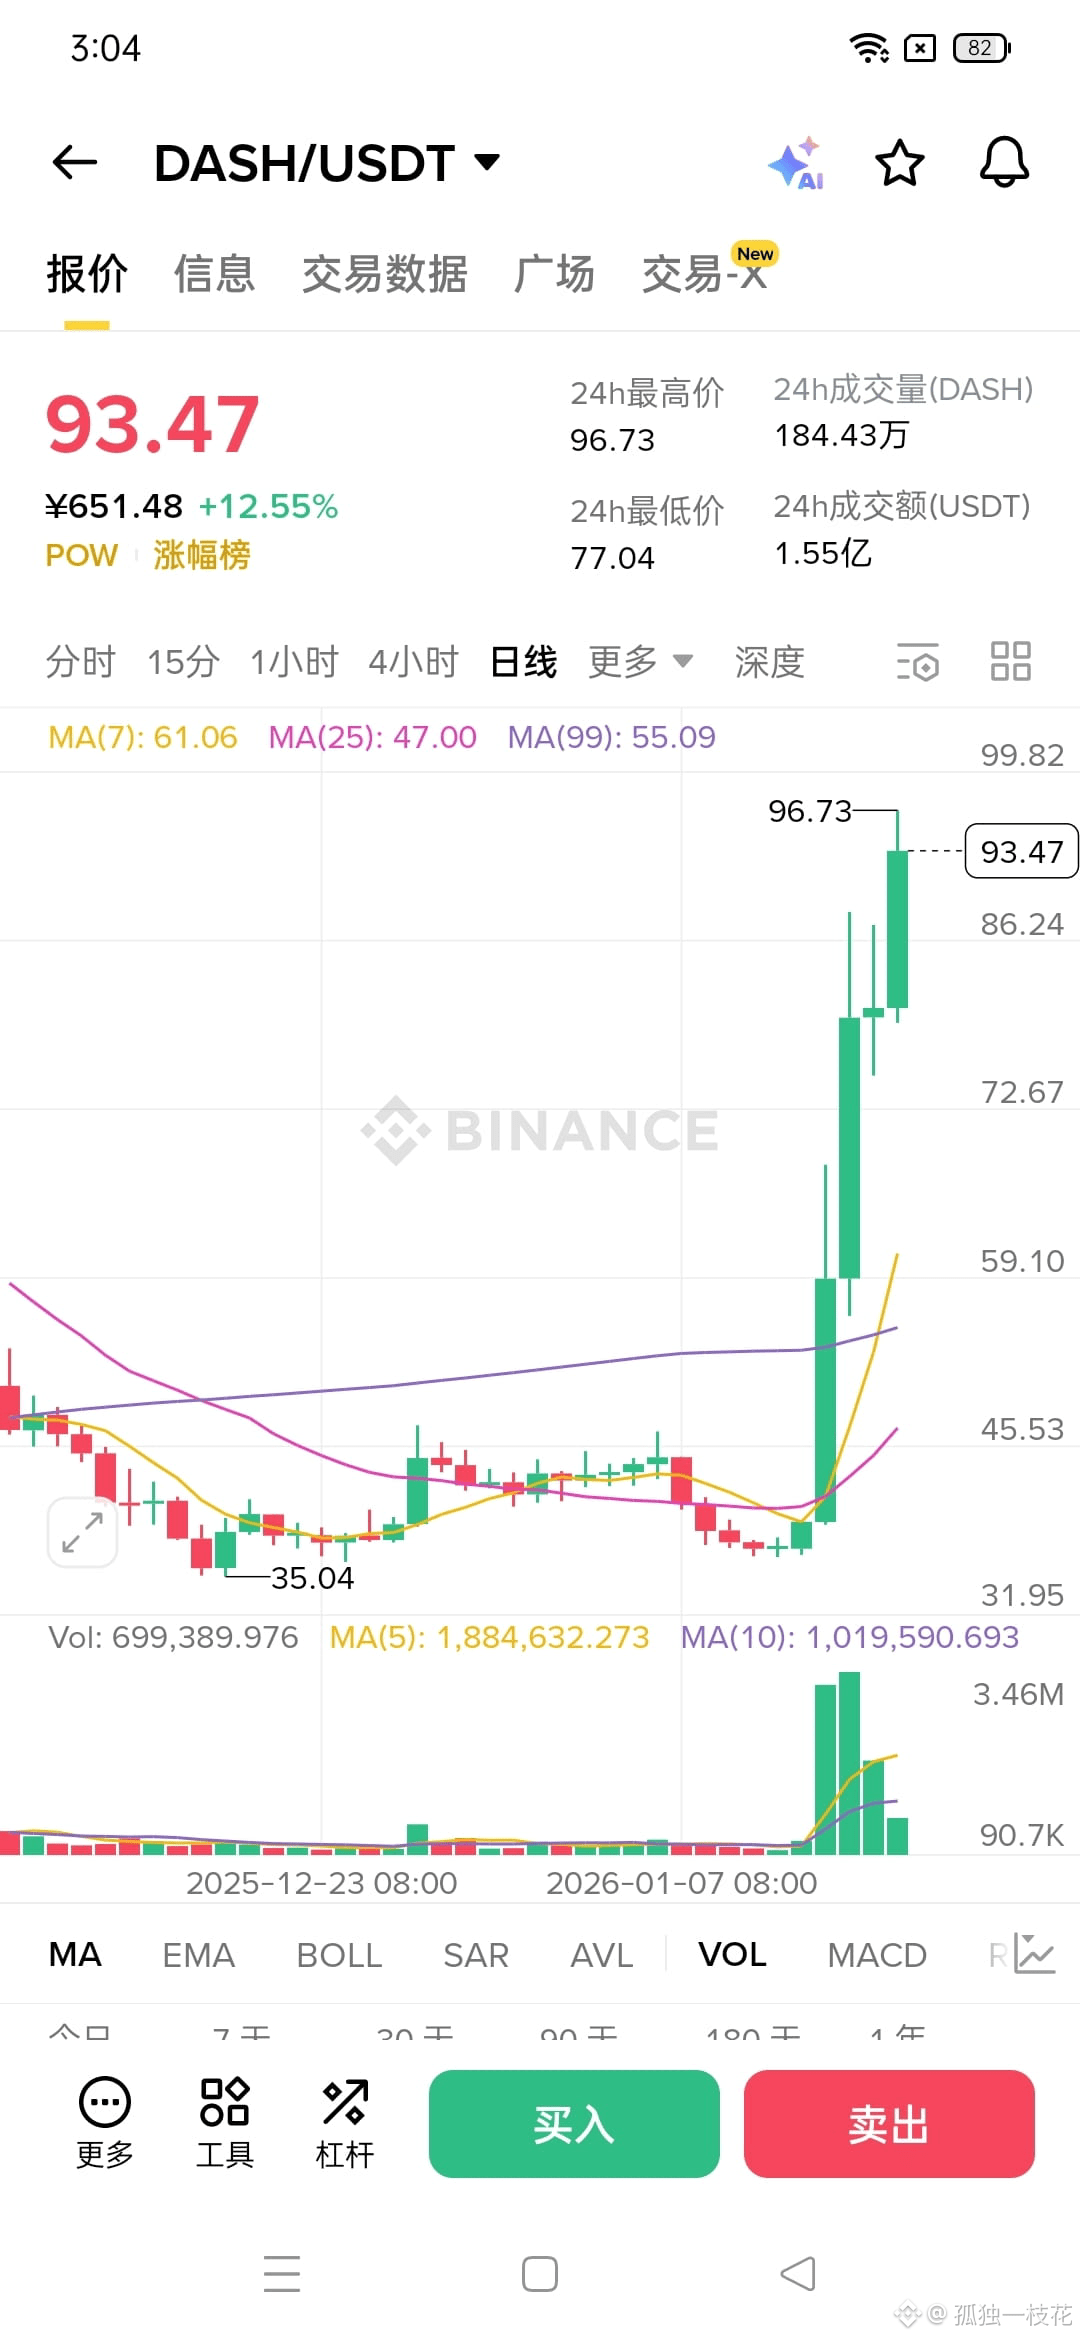Image resolution: width=1080 pixels, height=2340 pixels.
Task: Tap current price label 93.47 on chart
Action: 1021,851
